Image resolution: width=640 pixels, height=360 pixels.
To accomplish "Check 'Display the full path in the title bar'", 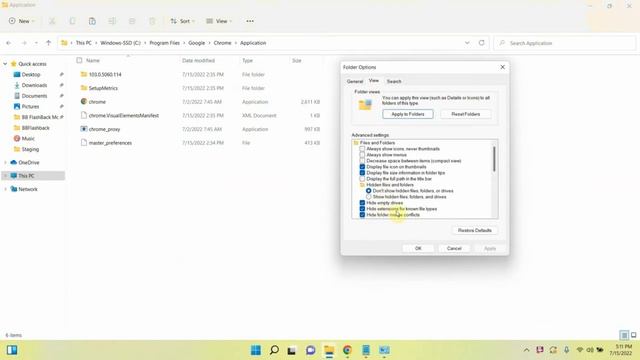I will (x=362, y=179).
